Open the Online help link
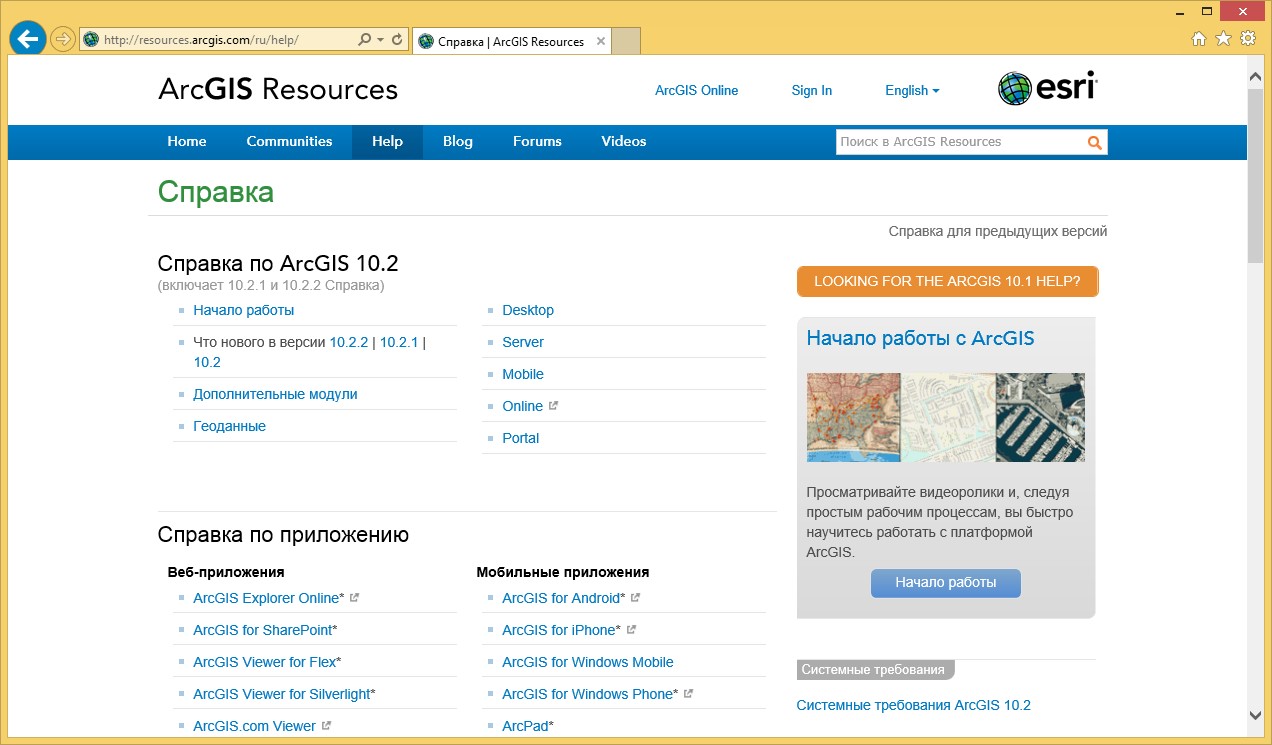This screenshot has height=745, width=1272. tap(522, 406)
